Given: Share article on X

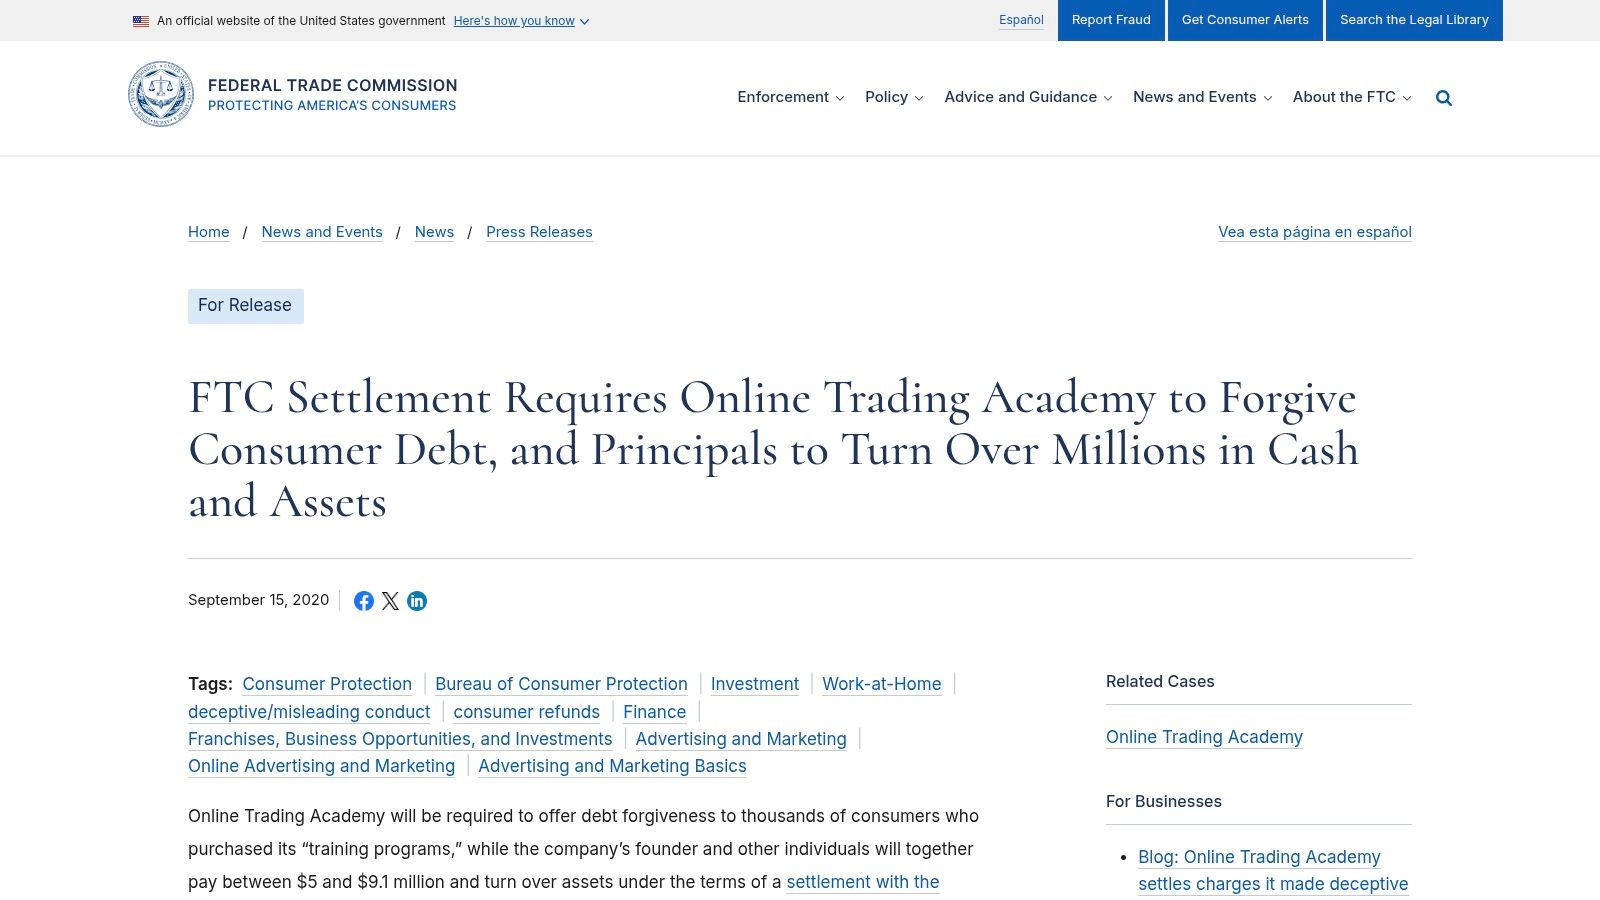Looking at the screenshot, I should [x=390, y=601].
